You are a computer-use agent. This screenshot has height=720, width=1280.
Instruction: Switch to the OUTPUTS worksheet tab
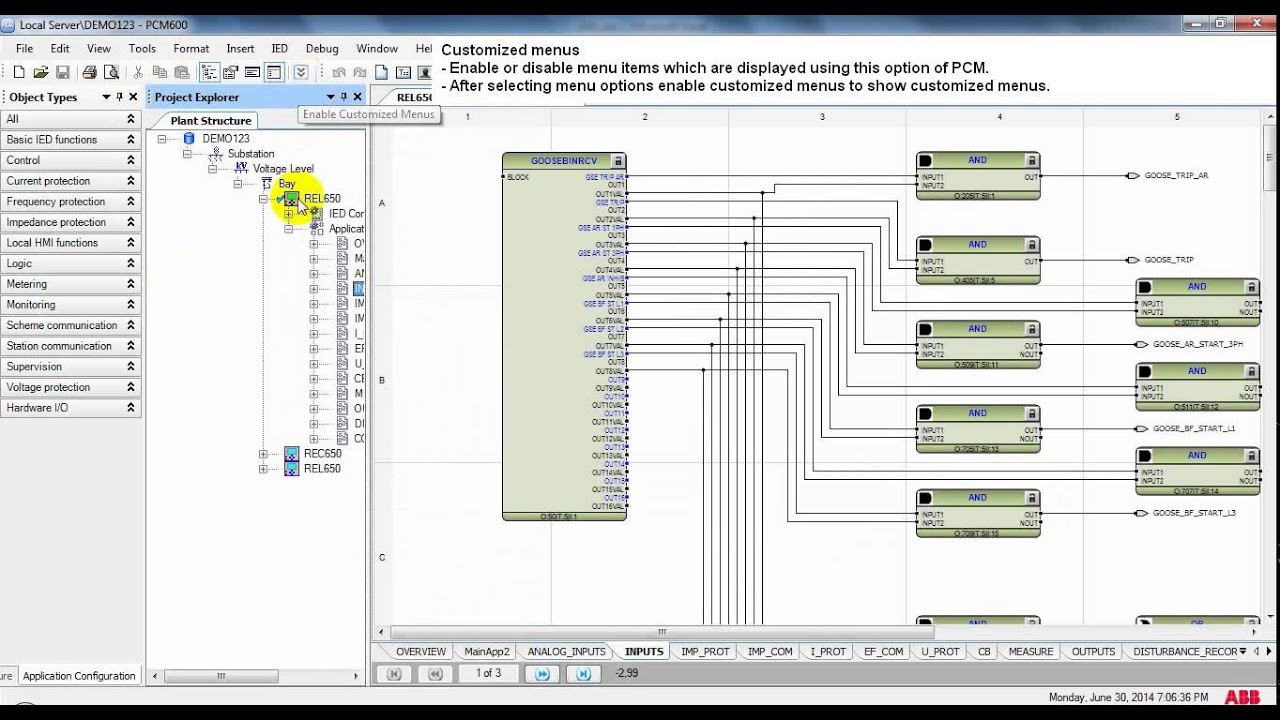click(1093, 651)
